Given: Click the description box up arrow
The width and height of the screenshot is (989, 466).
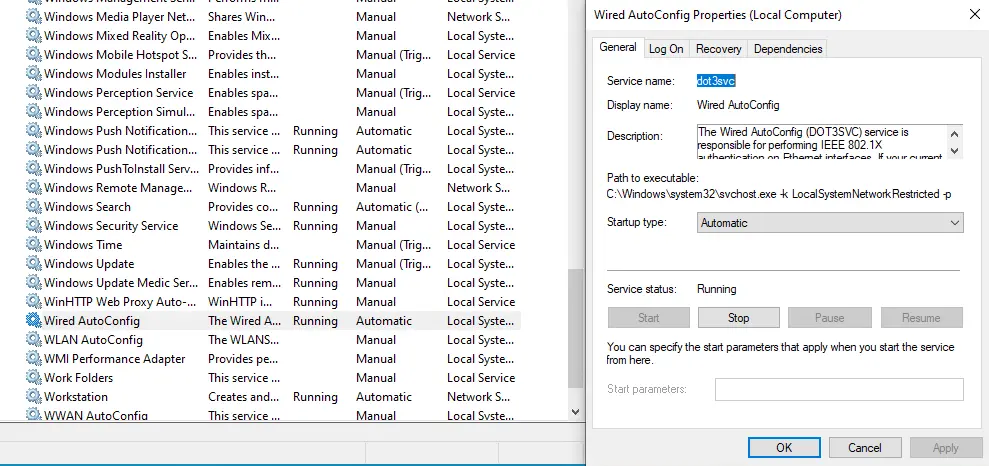Looking at the screenshot, I should pyautogui.click(x=954, y=134).
